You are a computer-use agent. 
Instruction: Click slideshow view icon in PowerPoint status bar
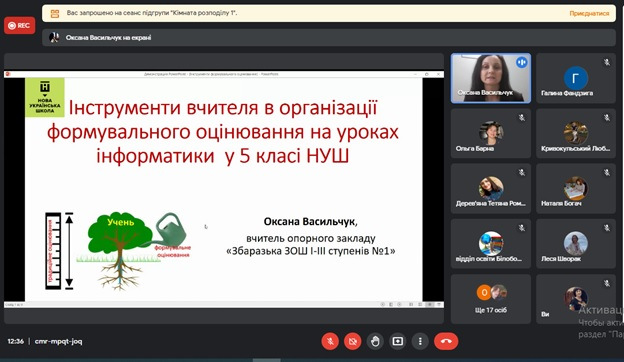pyautogui.click(x=430, y=304)
